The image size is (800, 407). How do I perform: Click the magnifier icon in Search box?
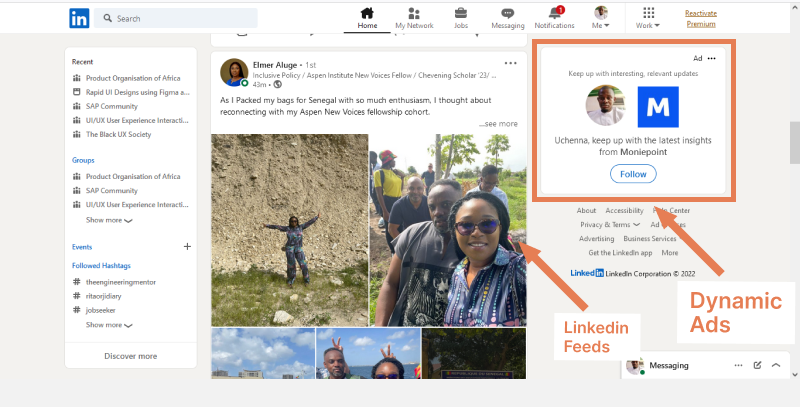108,18
